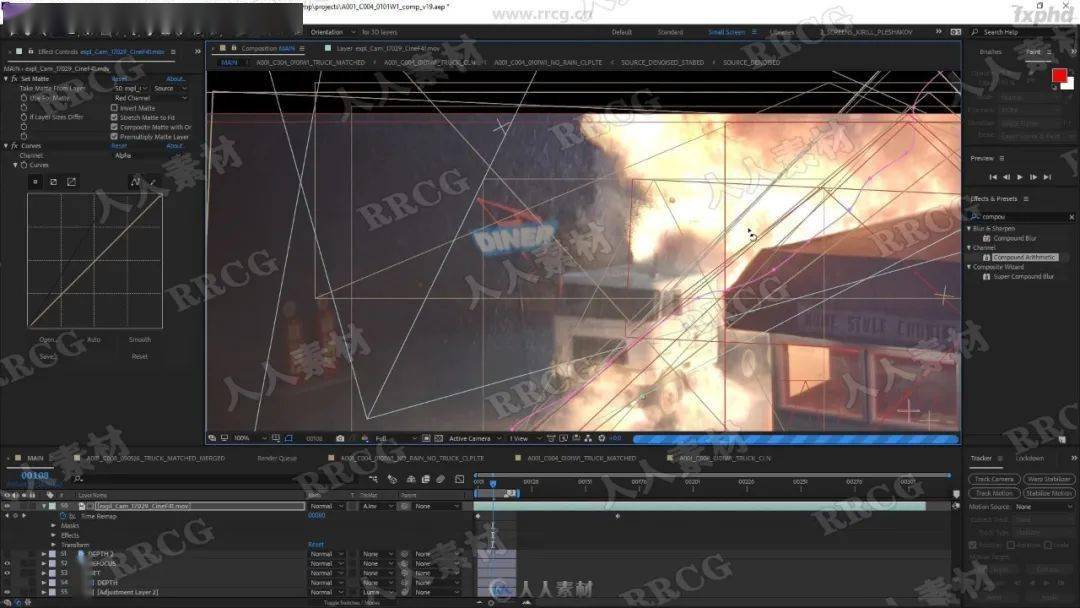Click the curve point tool icon in Curves
This screenshot has height=608, width=1080.
tap(135, 182)
